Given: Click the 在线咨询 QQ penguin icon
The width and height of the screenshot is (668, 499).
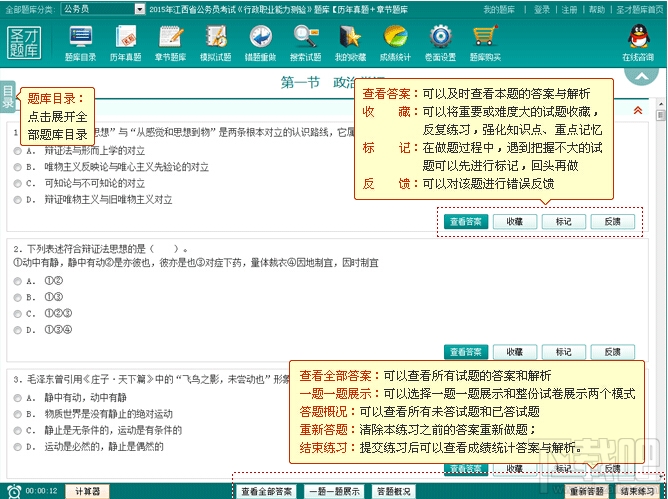Looking at the screenshot, I should pos(638,37).
